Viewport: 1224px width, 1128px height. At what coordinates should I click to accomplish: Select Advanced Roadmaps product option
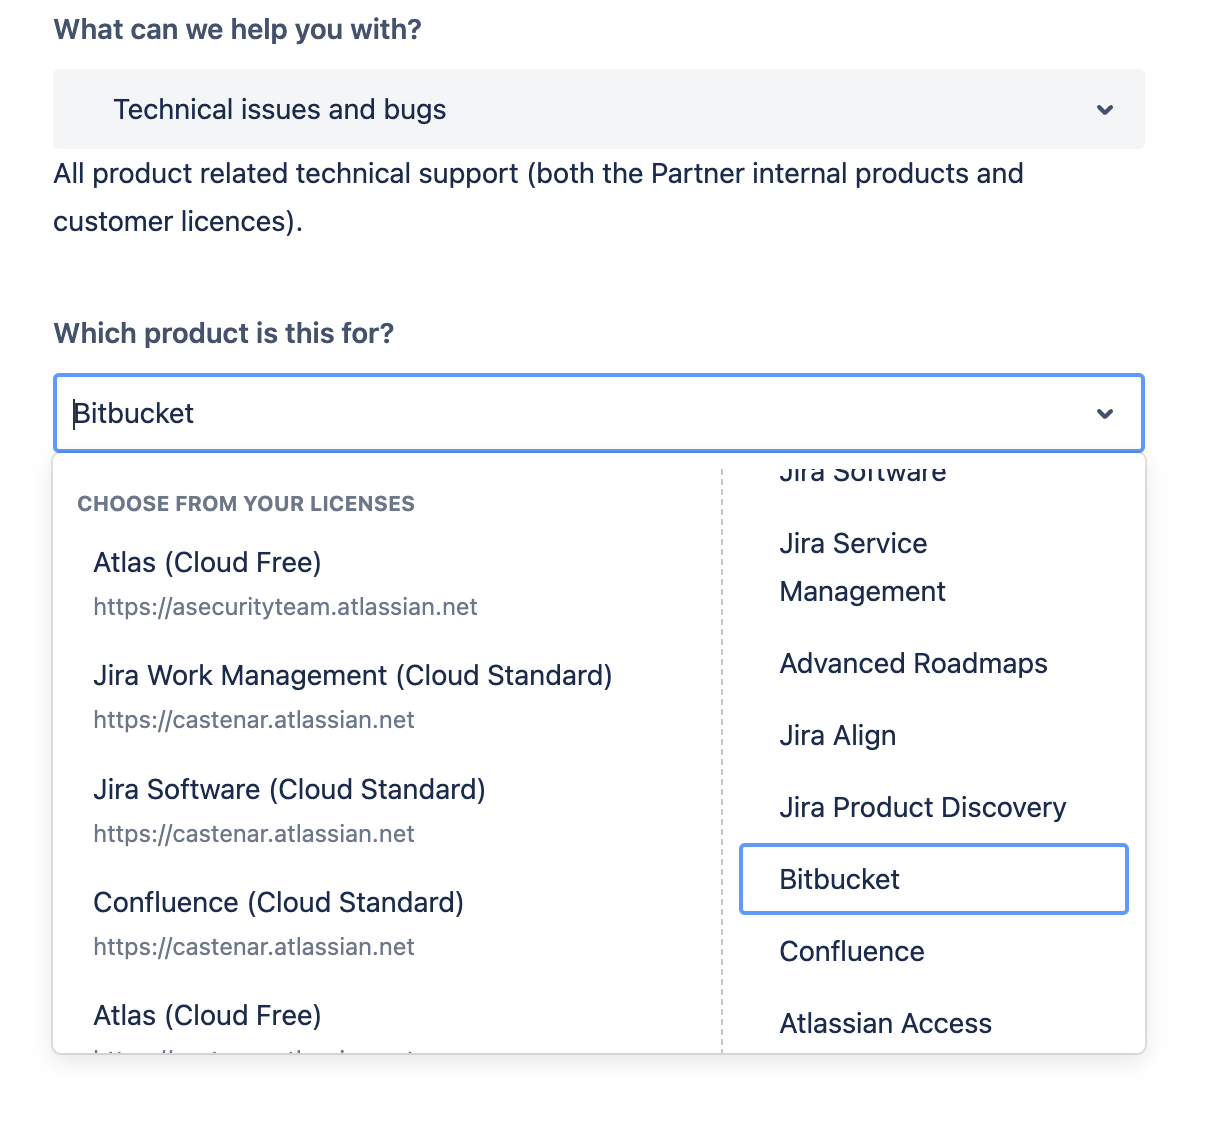tap(913, 664)
